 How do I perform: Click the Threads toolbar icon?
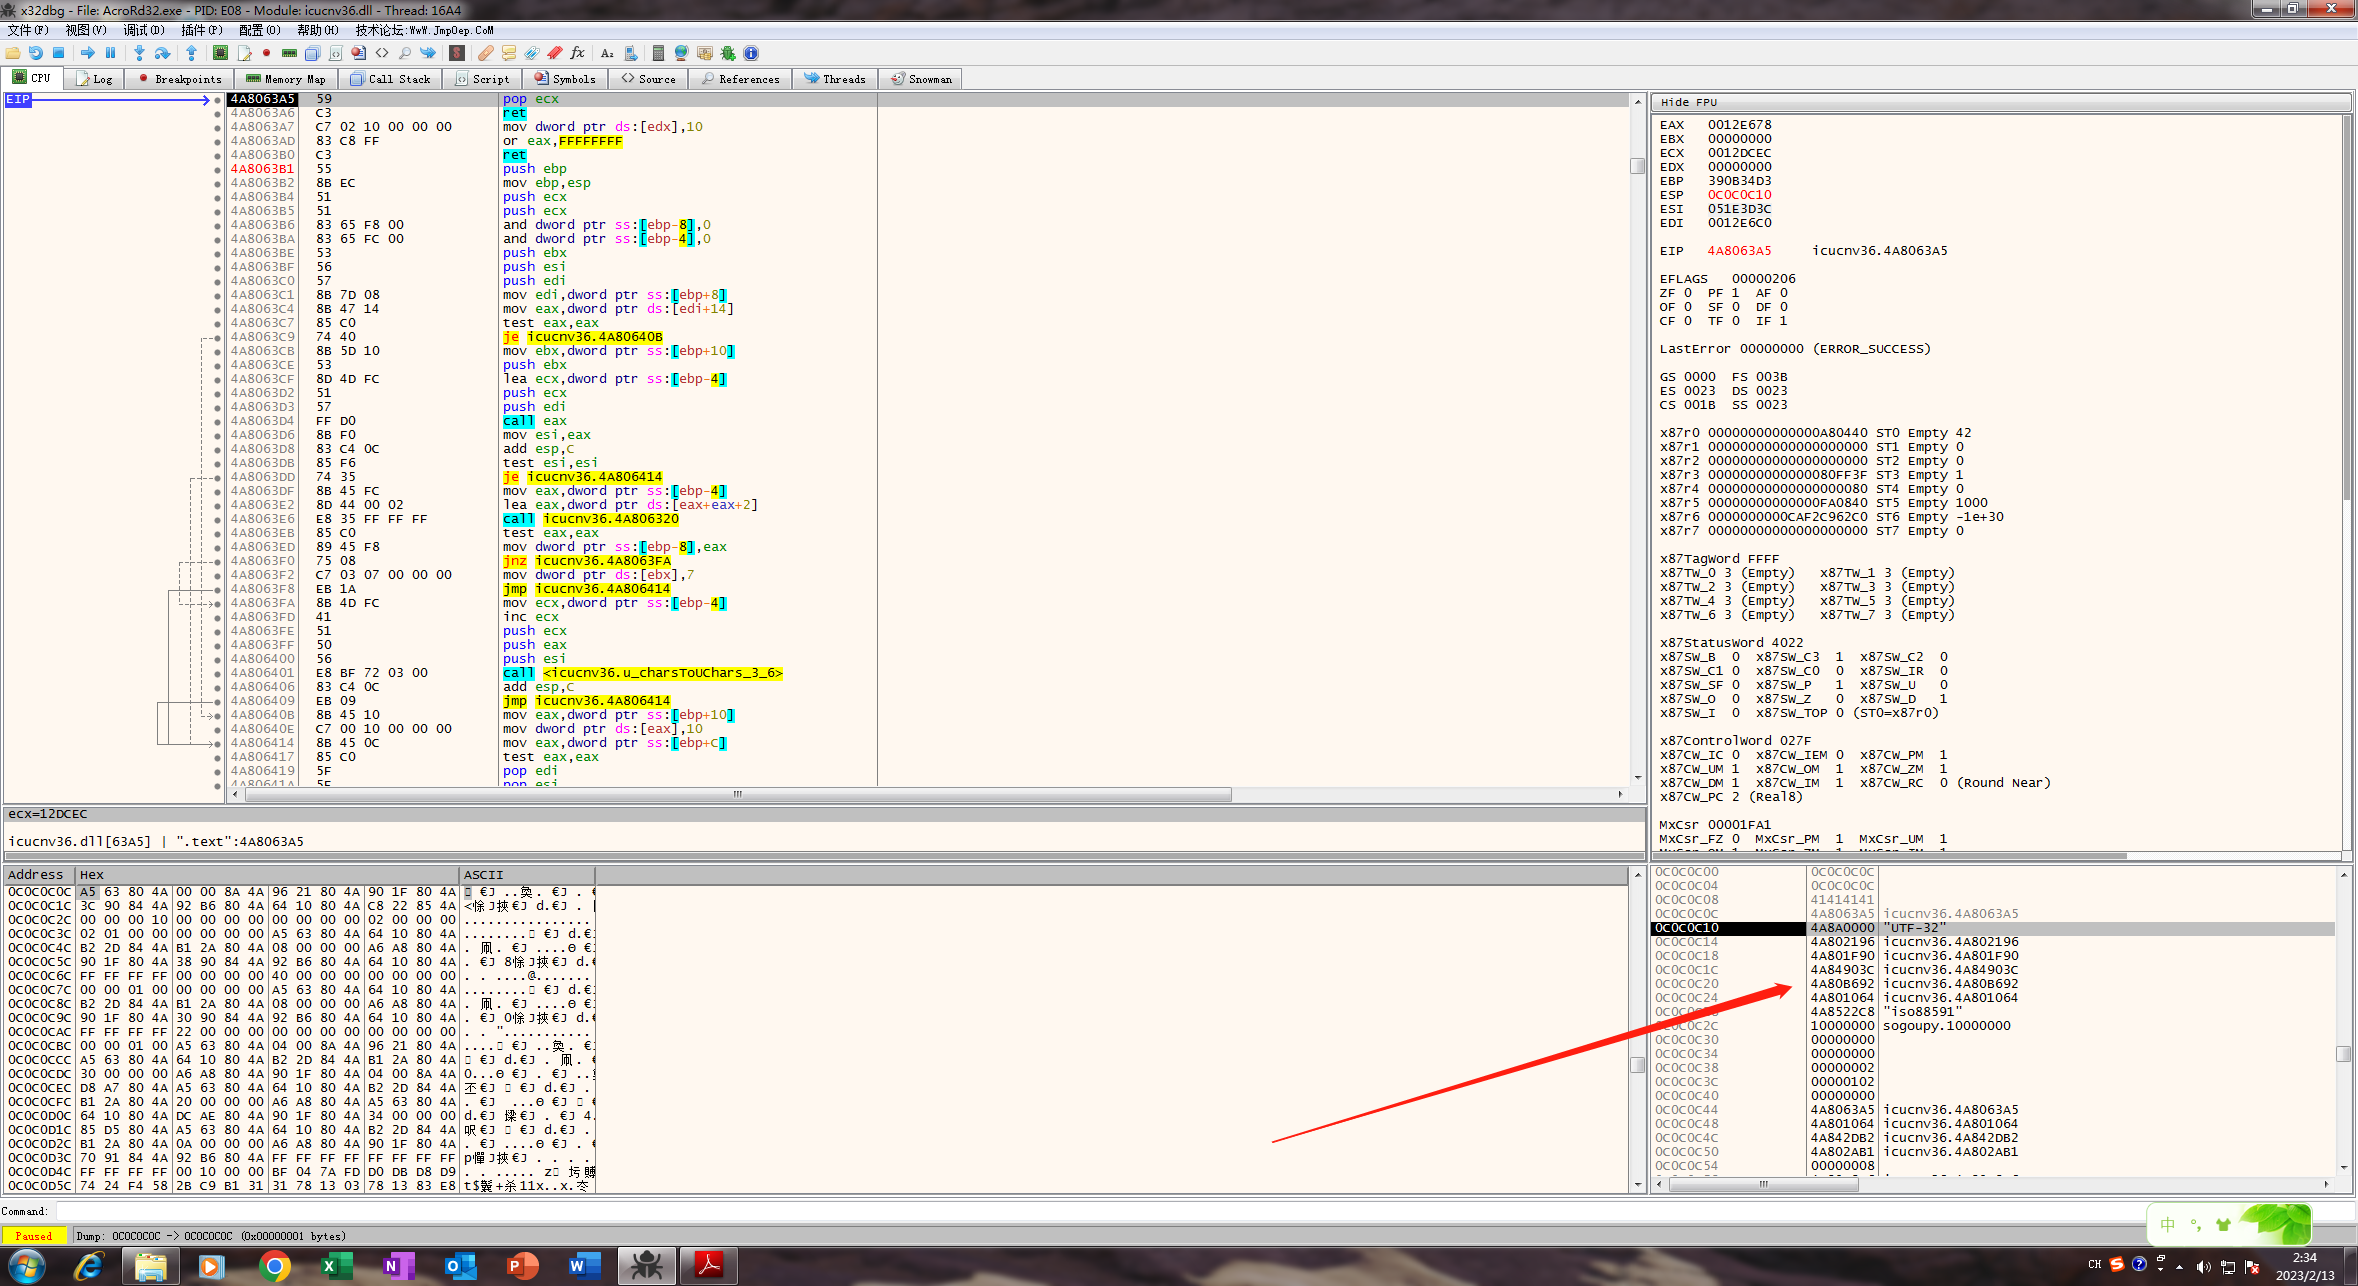tap(428, 53)
